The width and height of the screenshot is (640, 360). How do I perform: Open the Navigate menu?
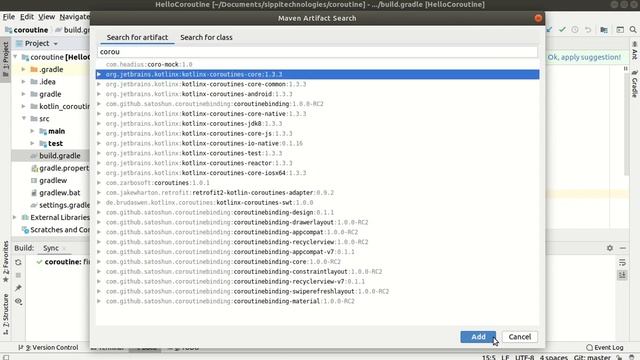[x=74, y=17]
